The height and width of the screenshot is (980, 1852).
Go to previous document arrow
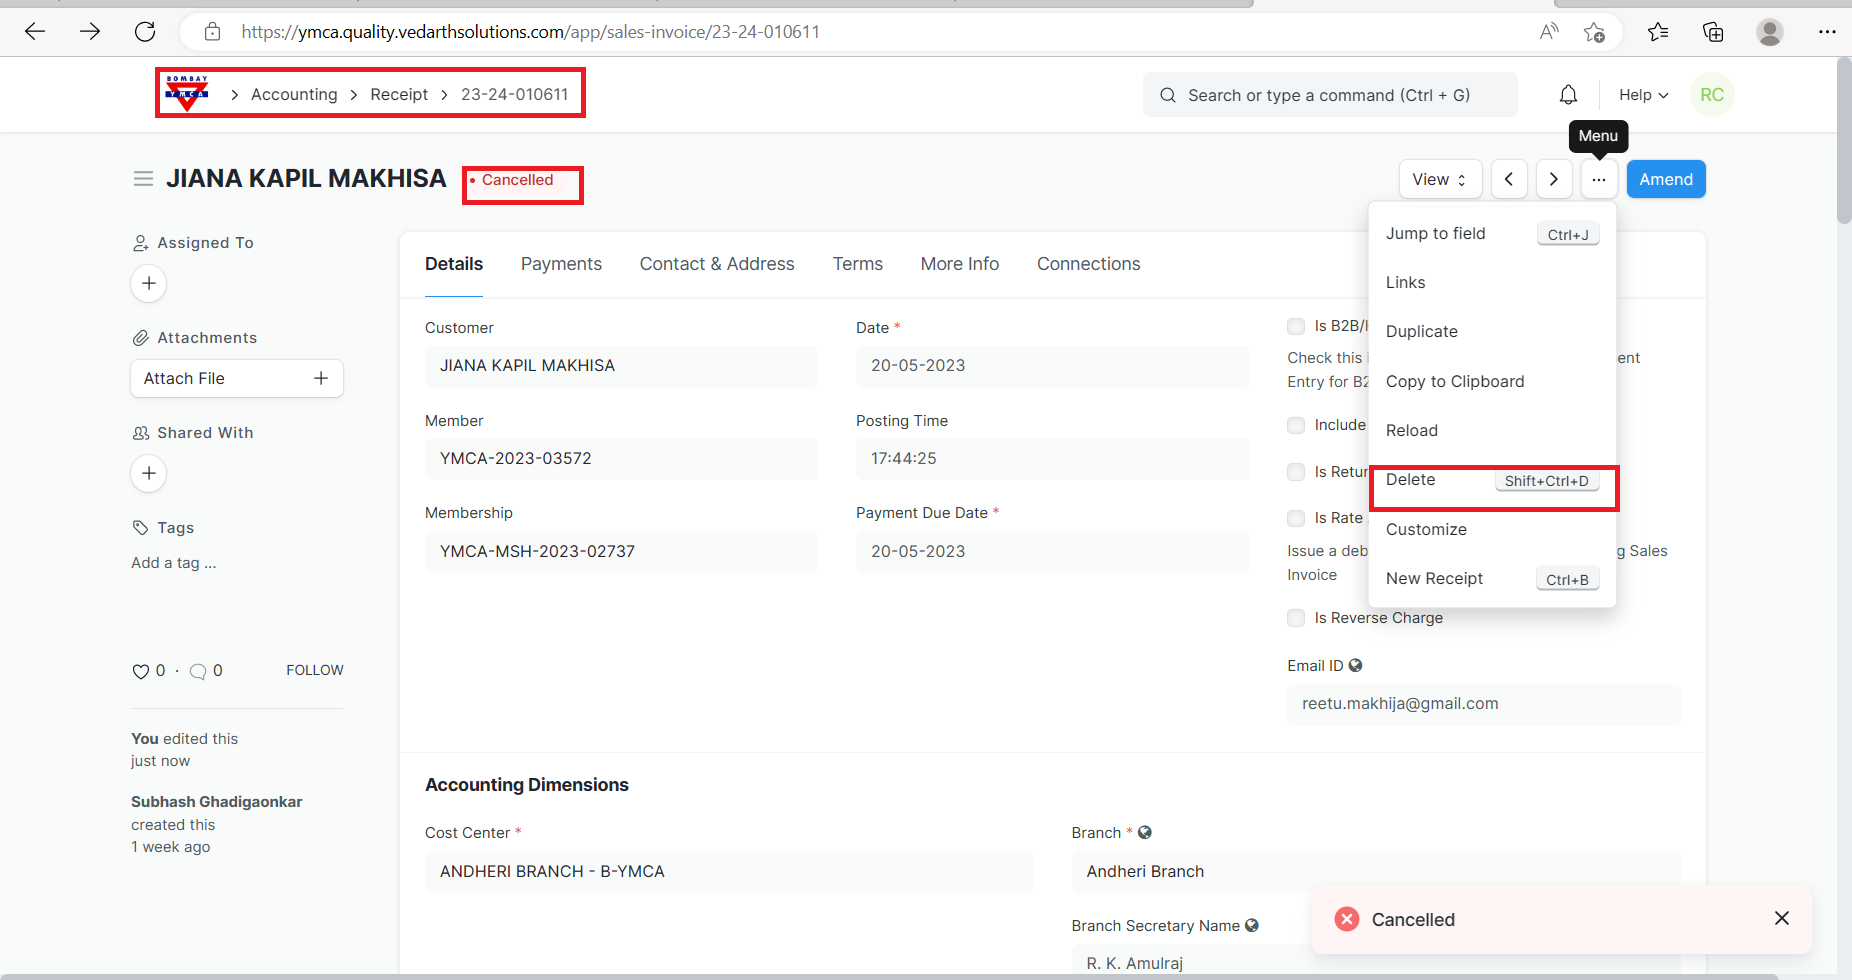(x=1509, y=180)
